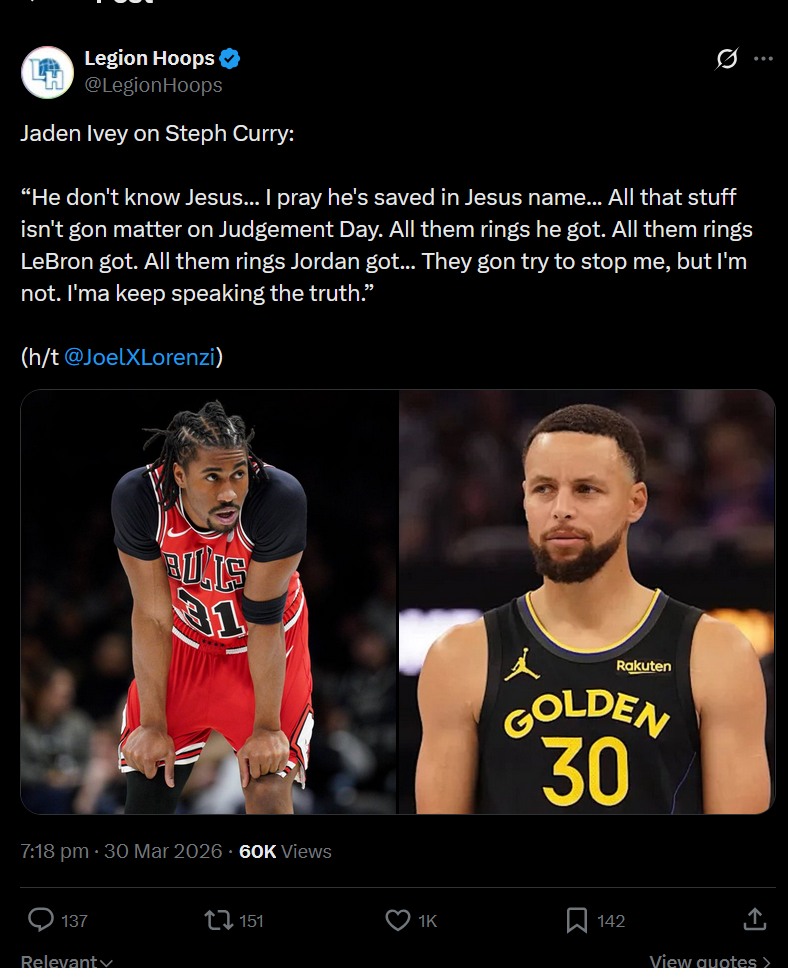Open the right photo of the Golden State player
Screen dimensions: 788x968
click(587, 602)
